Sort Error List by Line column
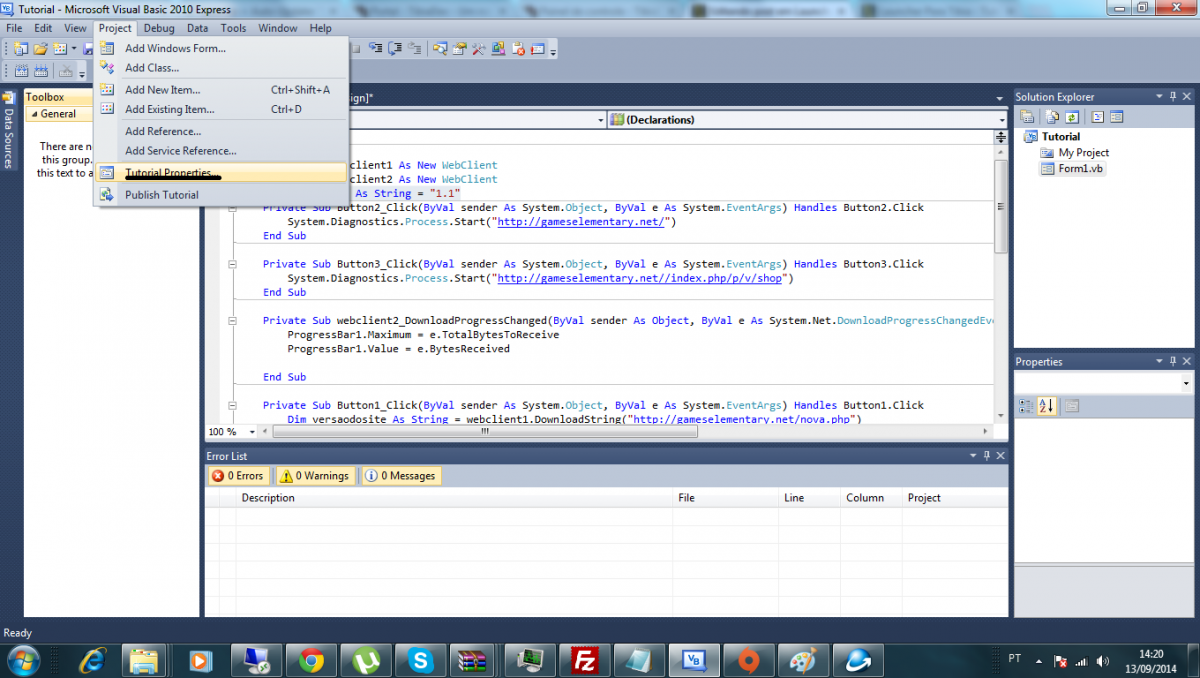Screen dimensions: 1200x678 [810, 498]
